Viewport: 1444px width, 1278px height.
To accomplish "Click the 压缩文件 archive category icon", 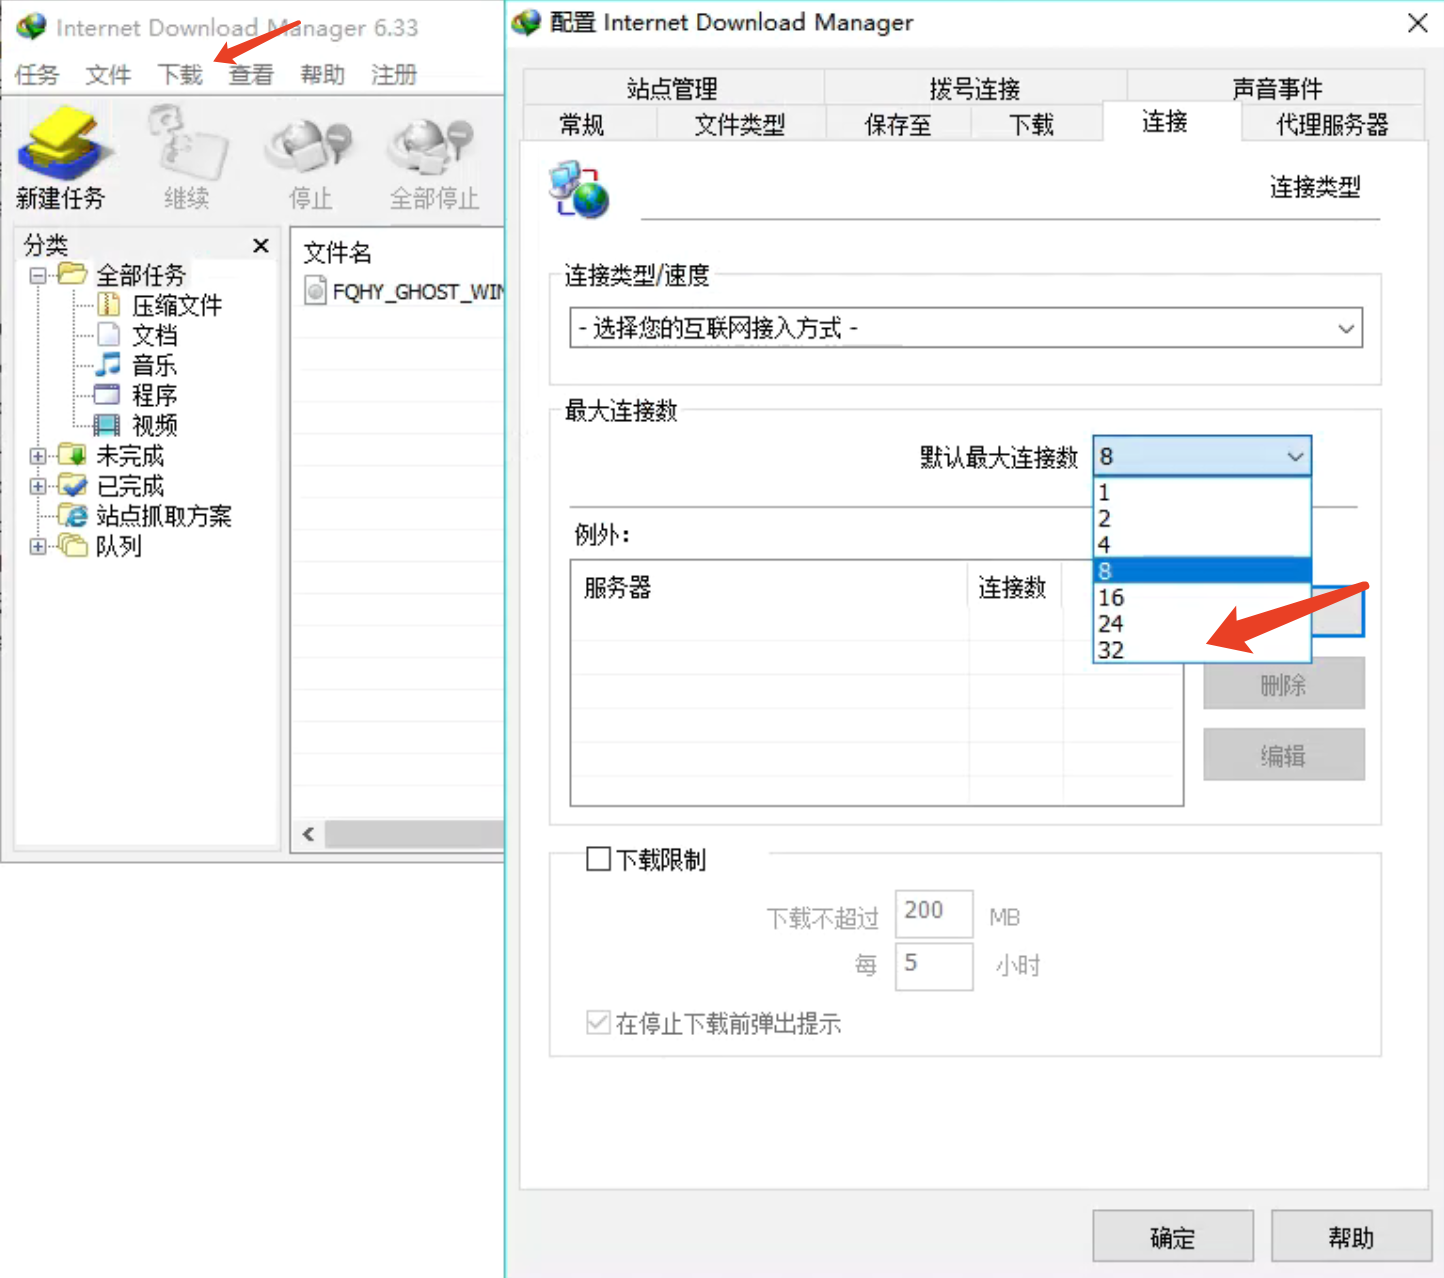I will (x=109, y=305).
